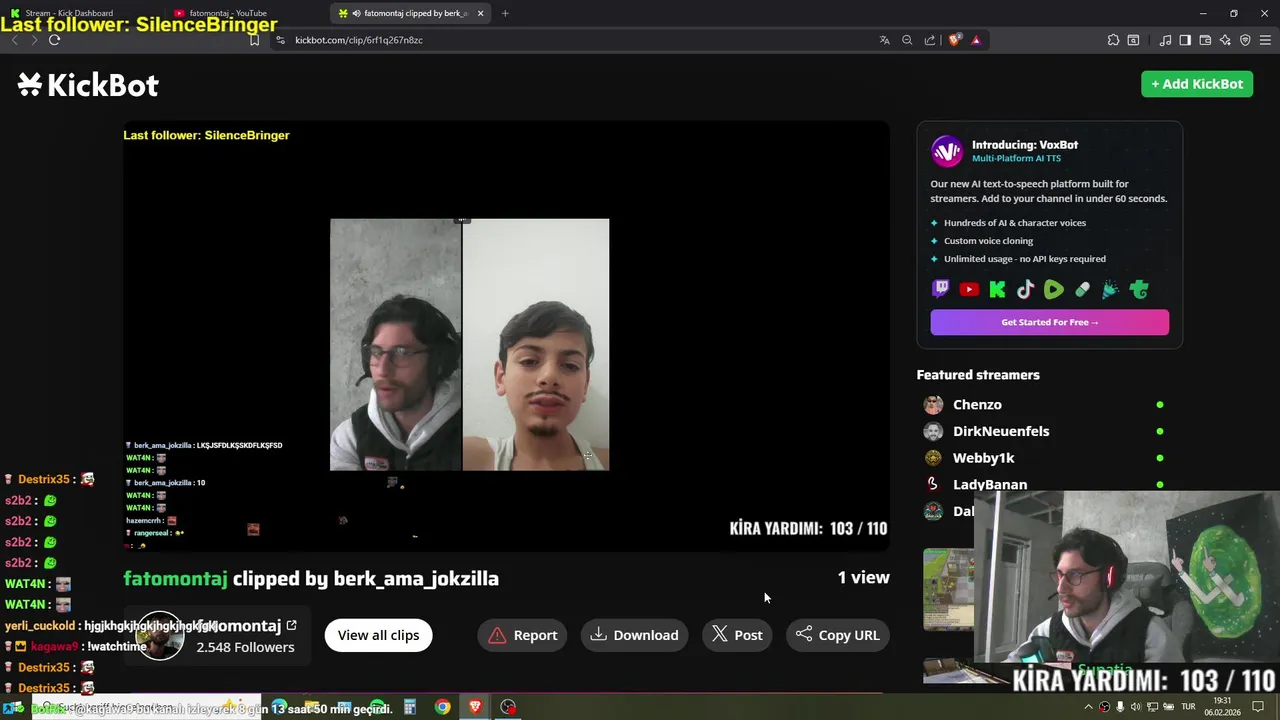Viewport: 1280px width, 720px height.
Task: Download the clip
Action: (634, 635)
